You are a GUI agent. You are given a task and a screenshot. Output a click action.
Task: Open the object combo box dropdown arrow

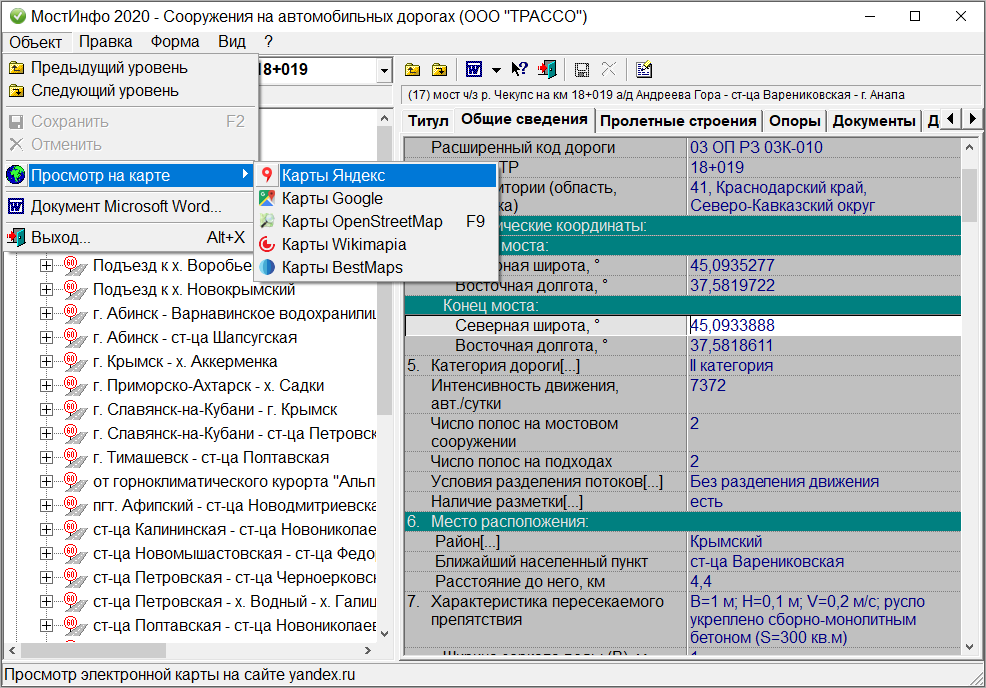(x=384, y=71)
